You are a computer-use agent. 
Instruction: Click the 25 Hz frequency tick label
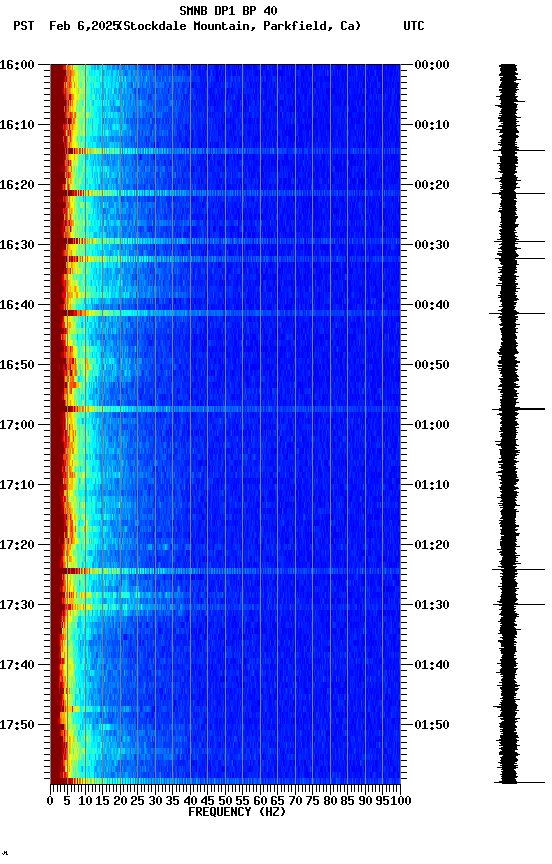point(138,801)
